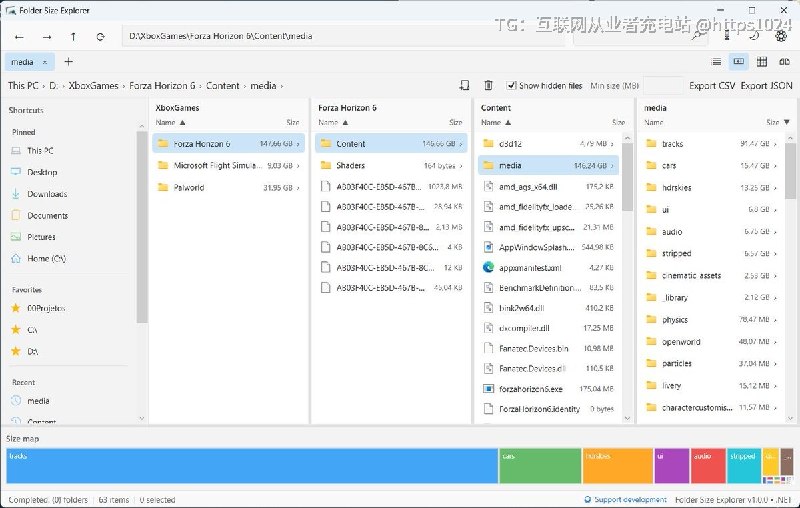Navigate up one folder level
The image size is (800, 508).
73,37
